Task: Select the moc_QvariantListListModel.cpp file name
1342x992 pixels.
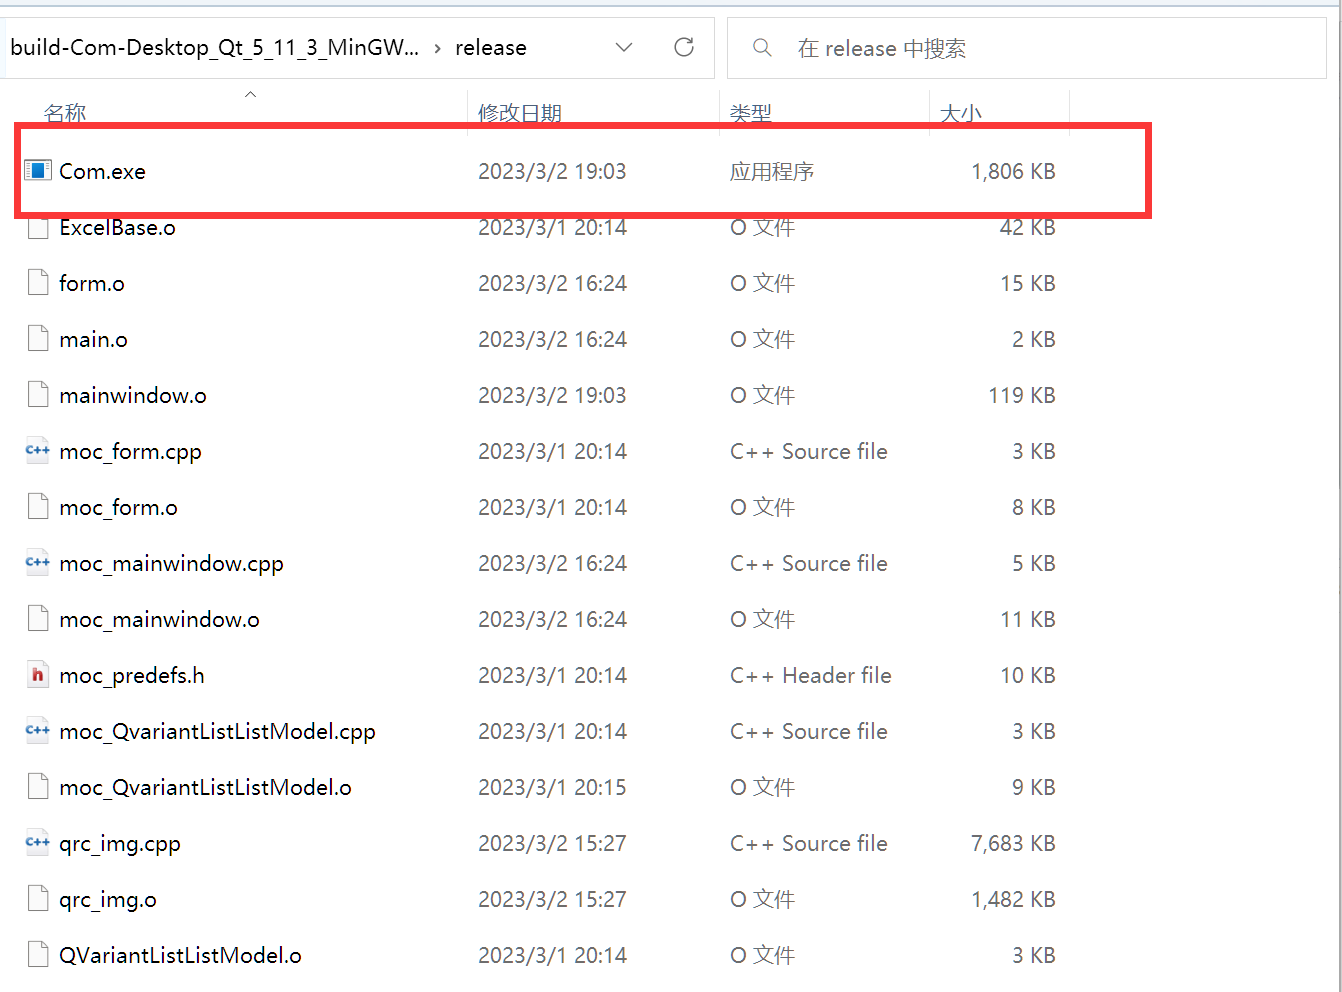Action: click(217, 732)
